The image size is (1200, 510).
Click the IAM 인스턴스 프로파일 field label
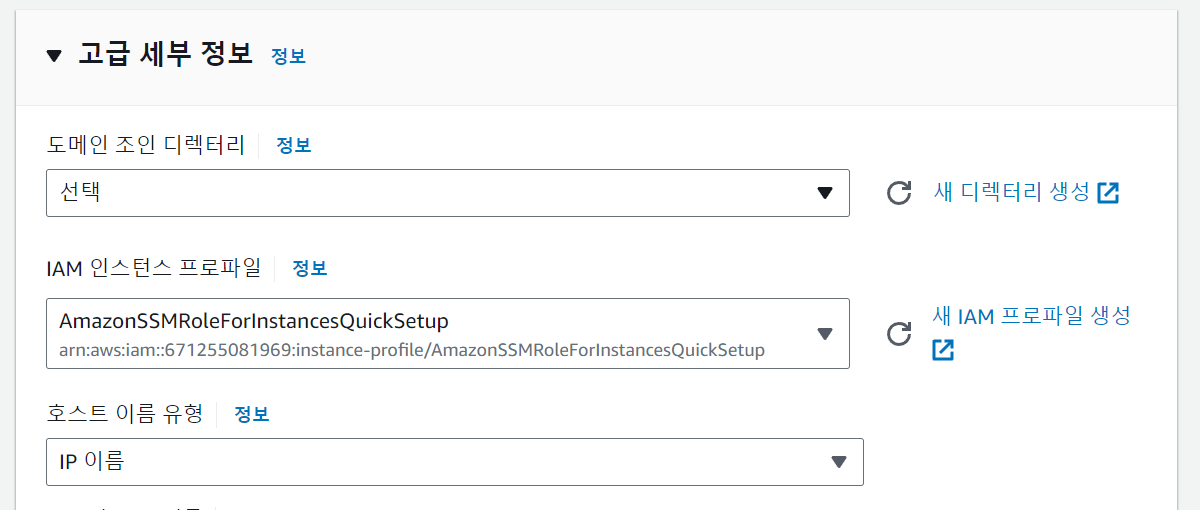tap(154, 268)
